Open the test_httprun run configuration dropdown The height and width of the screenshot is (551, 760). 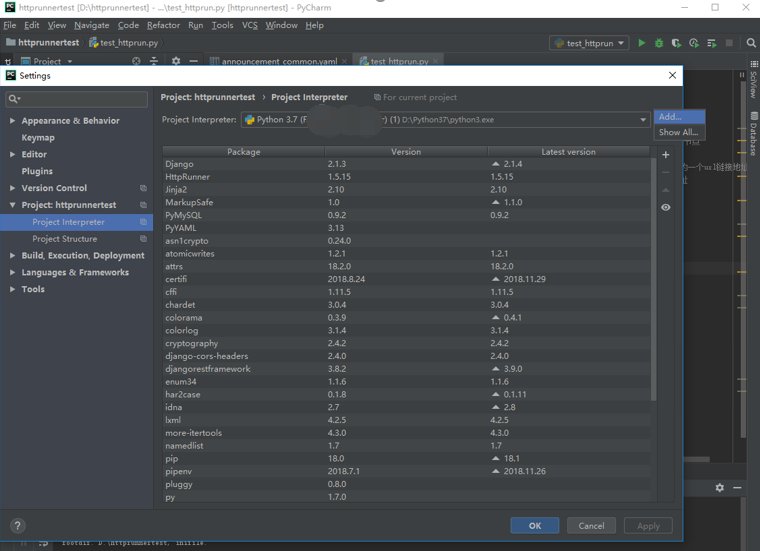(x=589, y=43)
